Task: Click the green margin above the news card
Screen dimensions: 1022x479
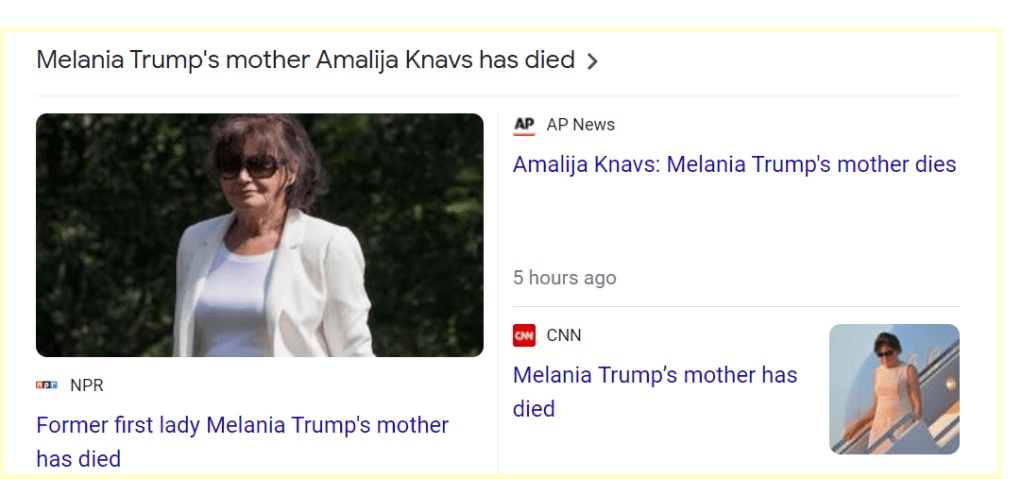Action: [500, 12]
